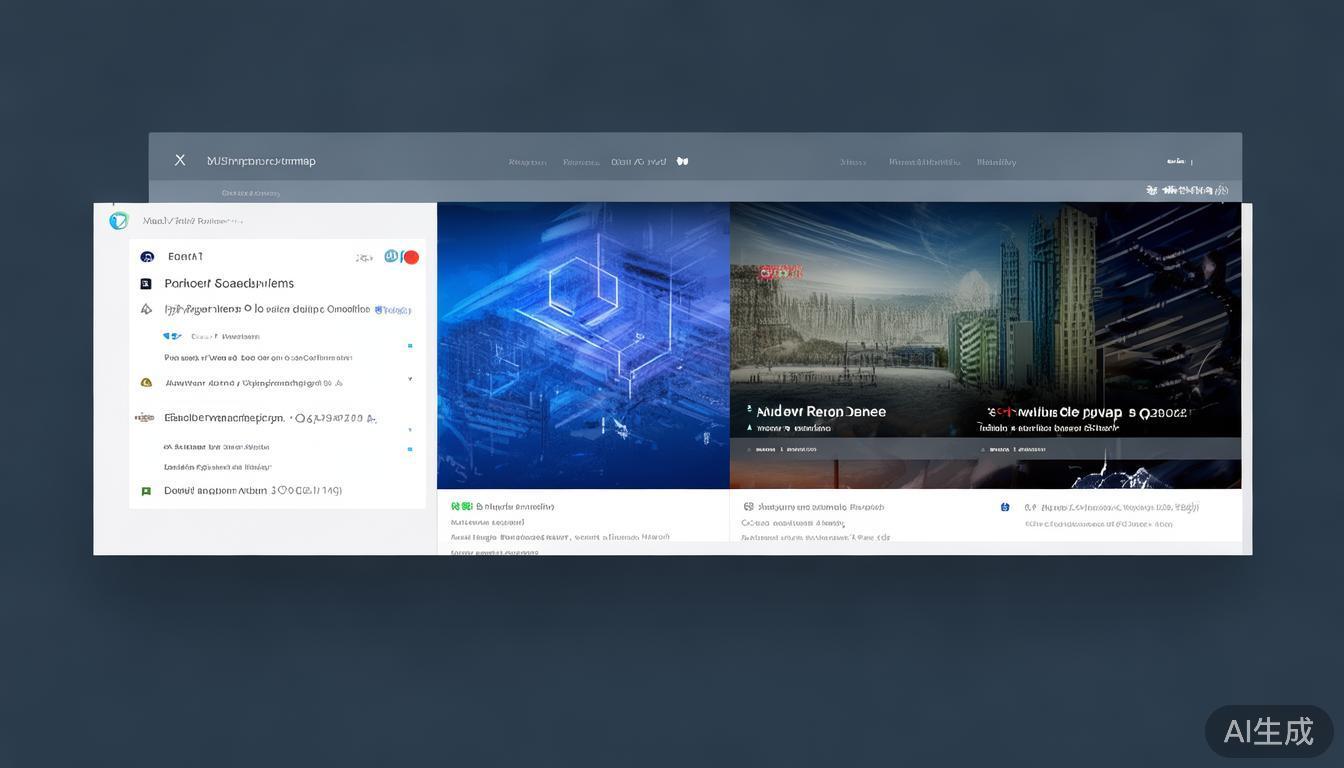Expand the dropdown arrow on yellow icon row

pos(410,379)
